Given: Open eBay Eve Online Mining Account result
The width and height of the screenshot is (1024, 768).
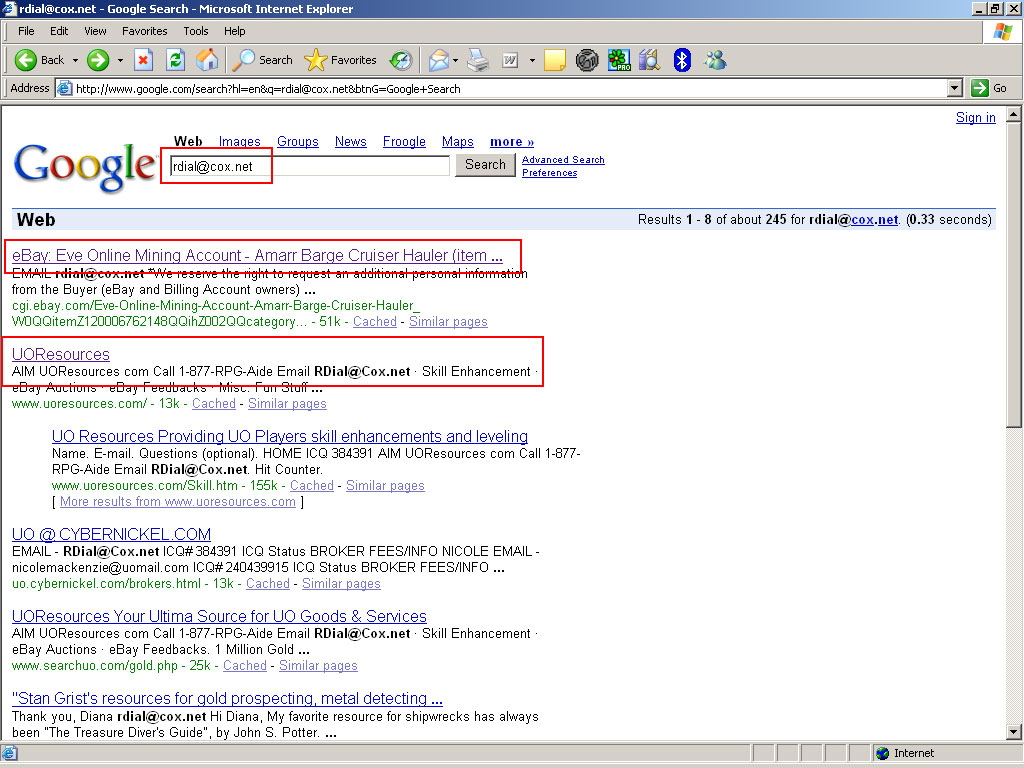Looking at the screenshot, I should 257,255.
